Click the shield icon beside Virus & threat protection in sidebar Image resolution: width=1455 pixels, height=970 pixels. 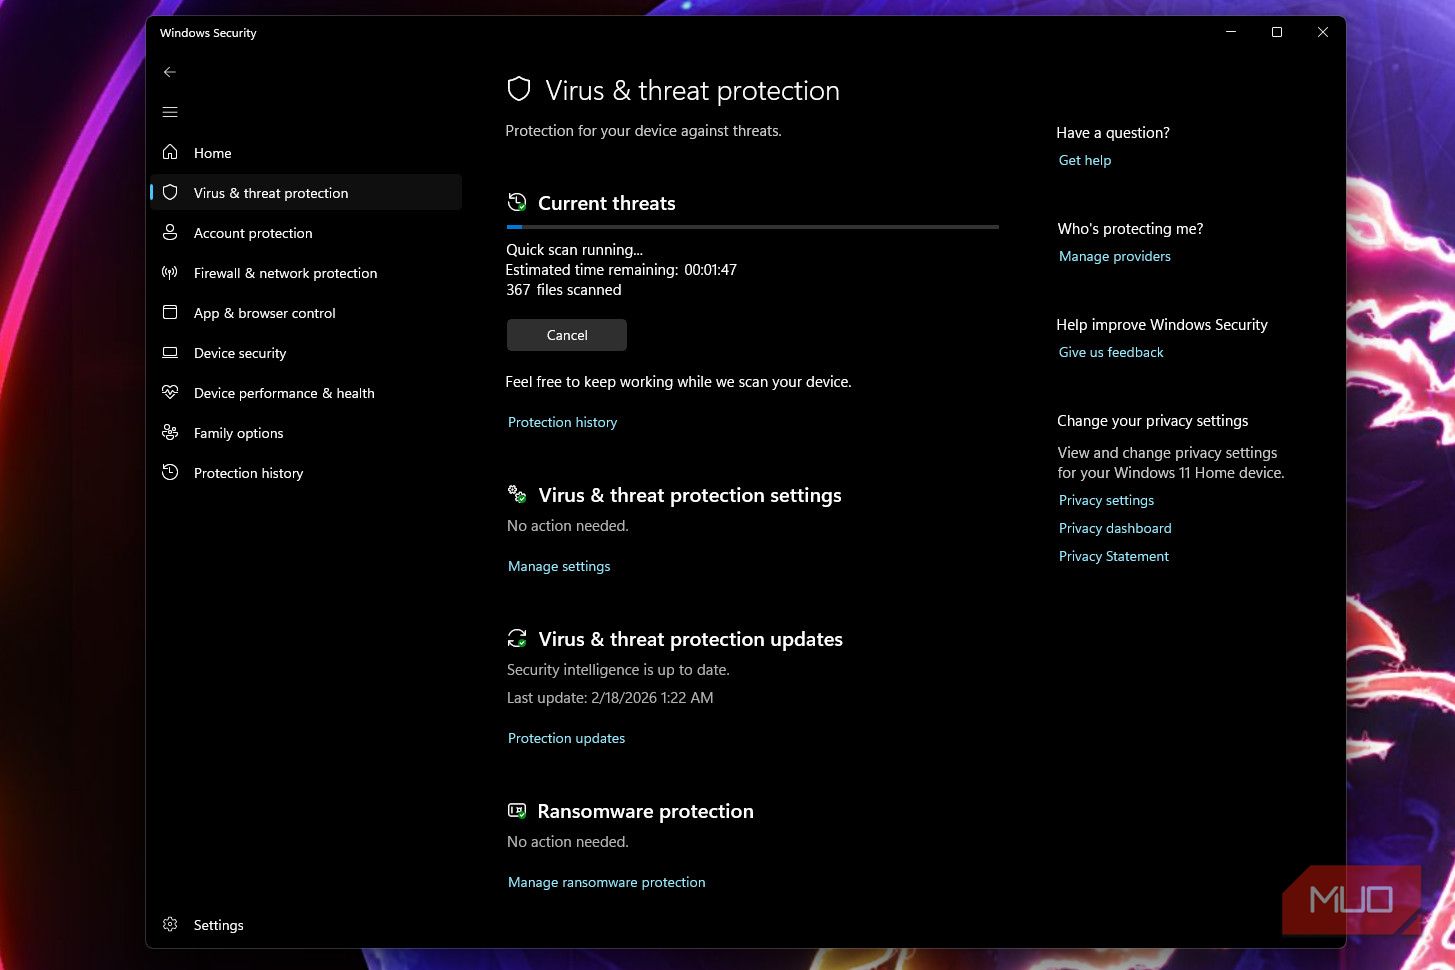click(x=170, y=192)
